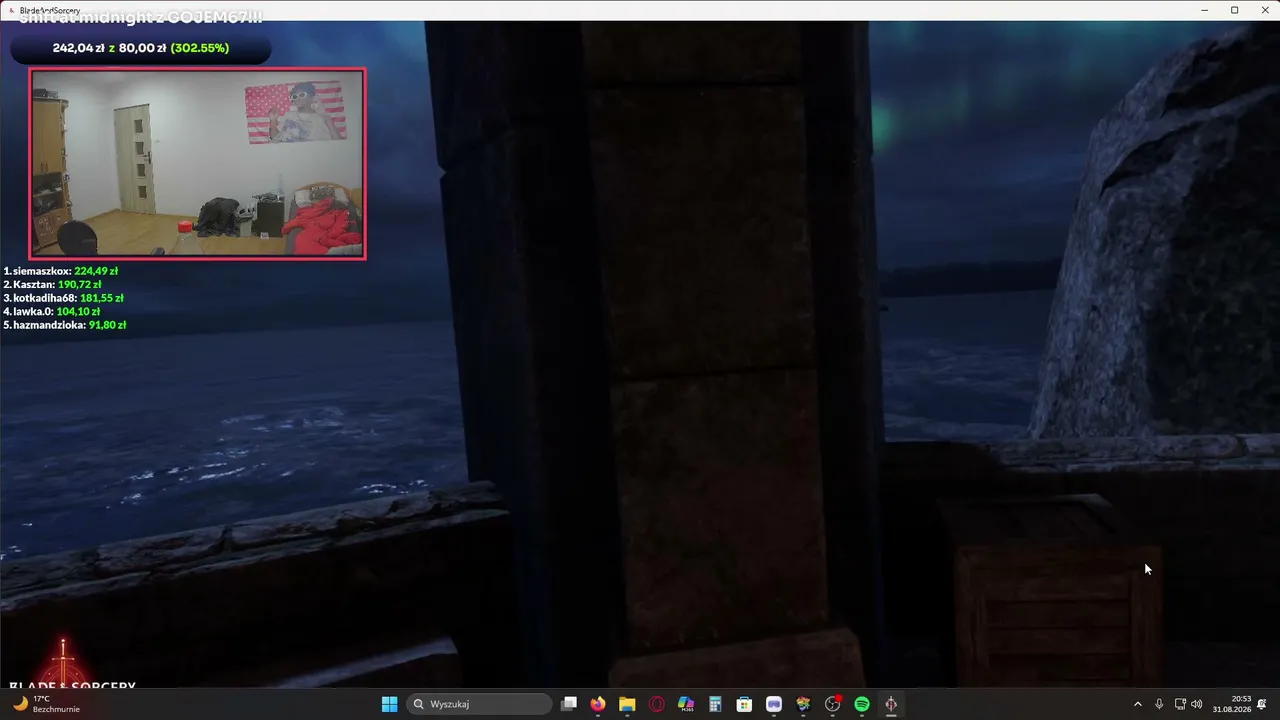The height and width of the screenshot is (720, 1280).
Task: Switch to OBS Studio on the taskbar
Action: (x=832, y=704)
